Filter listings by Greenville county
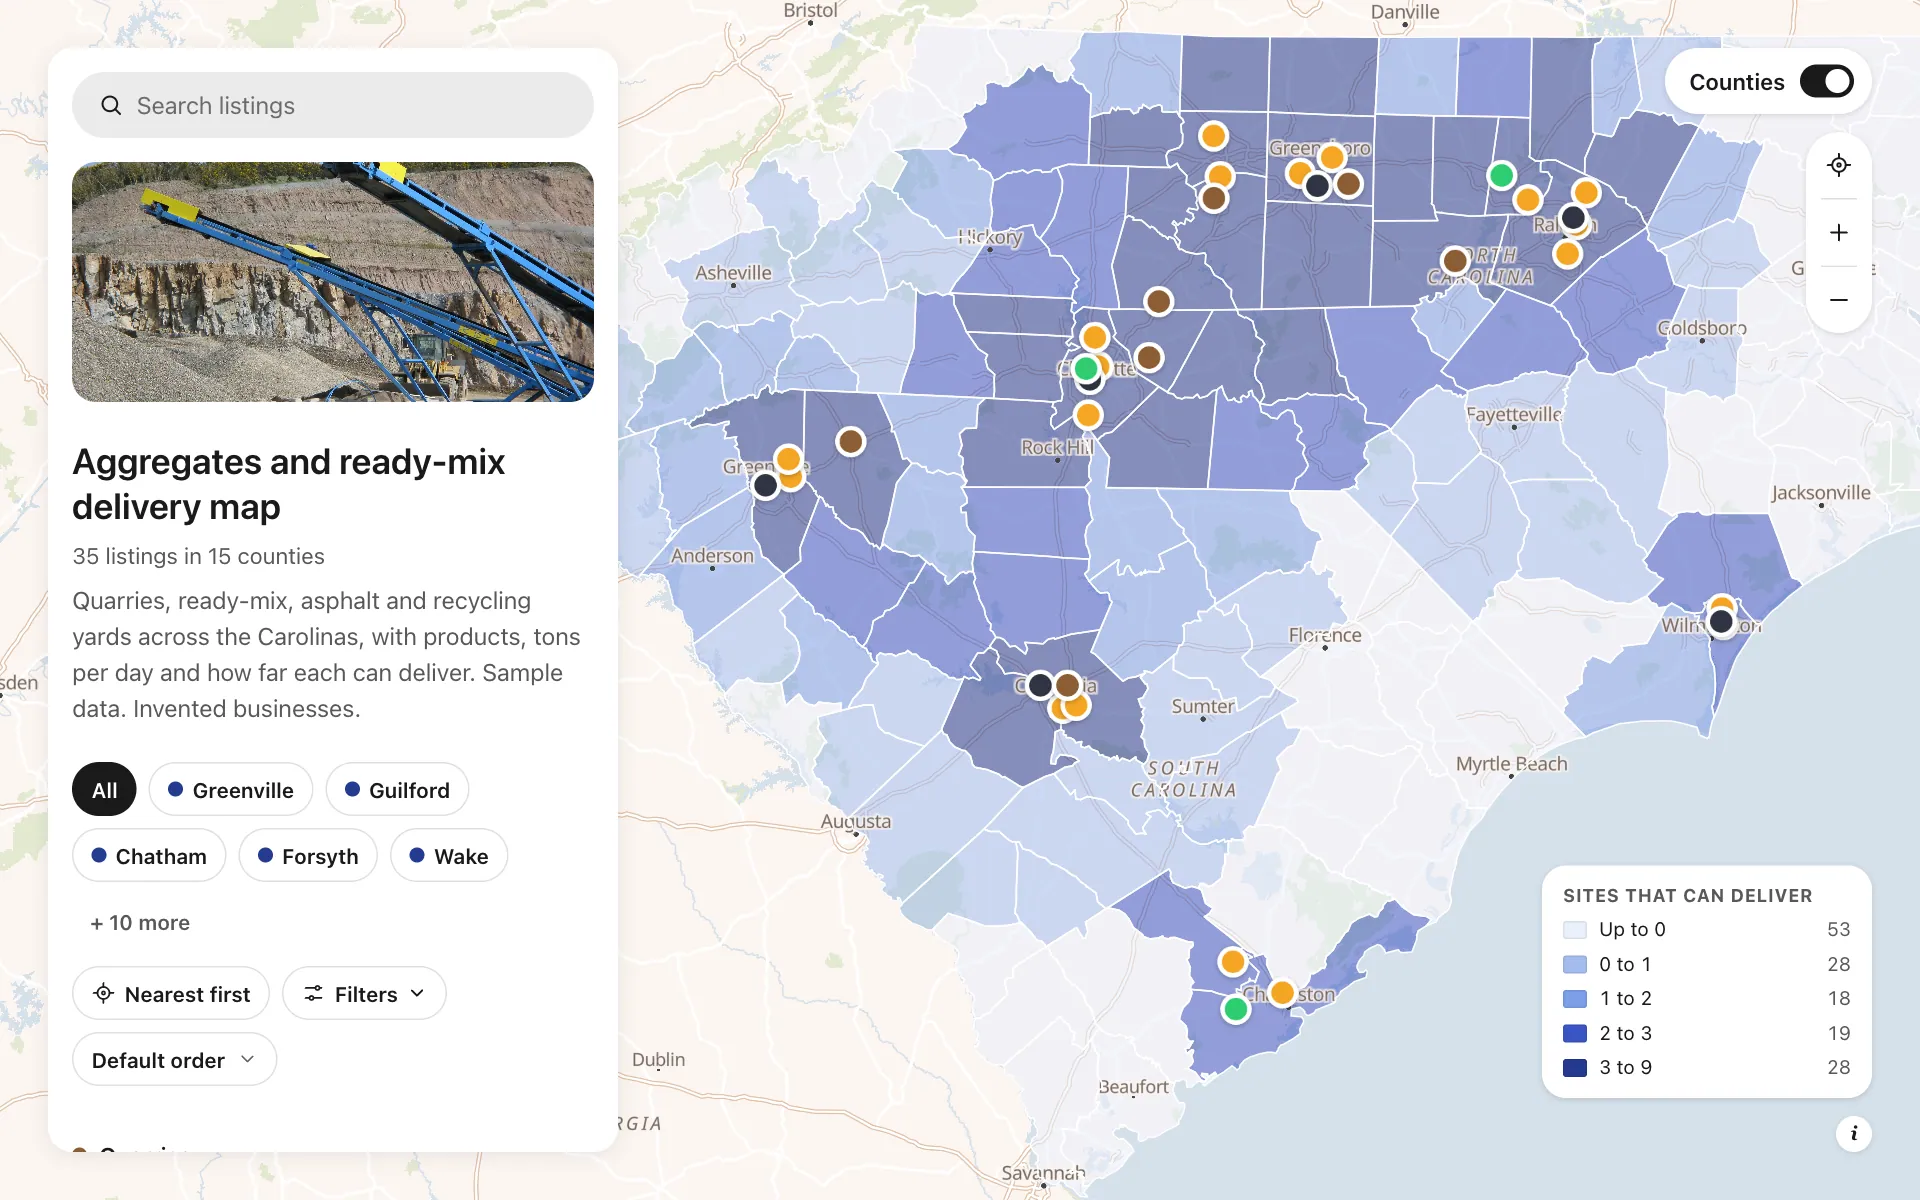This screenshot has width=1920, height=1200. (x=231, y=790)
